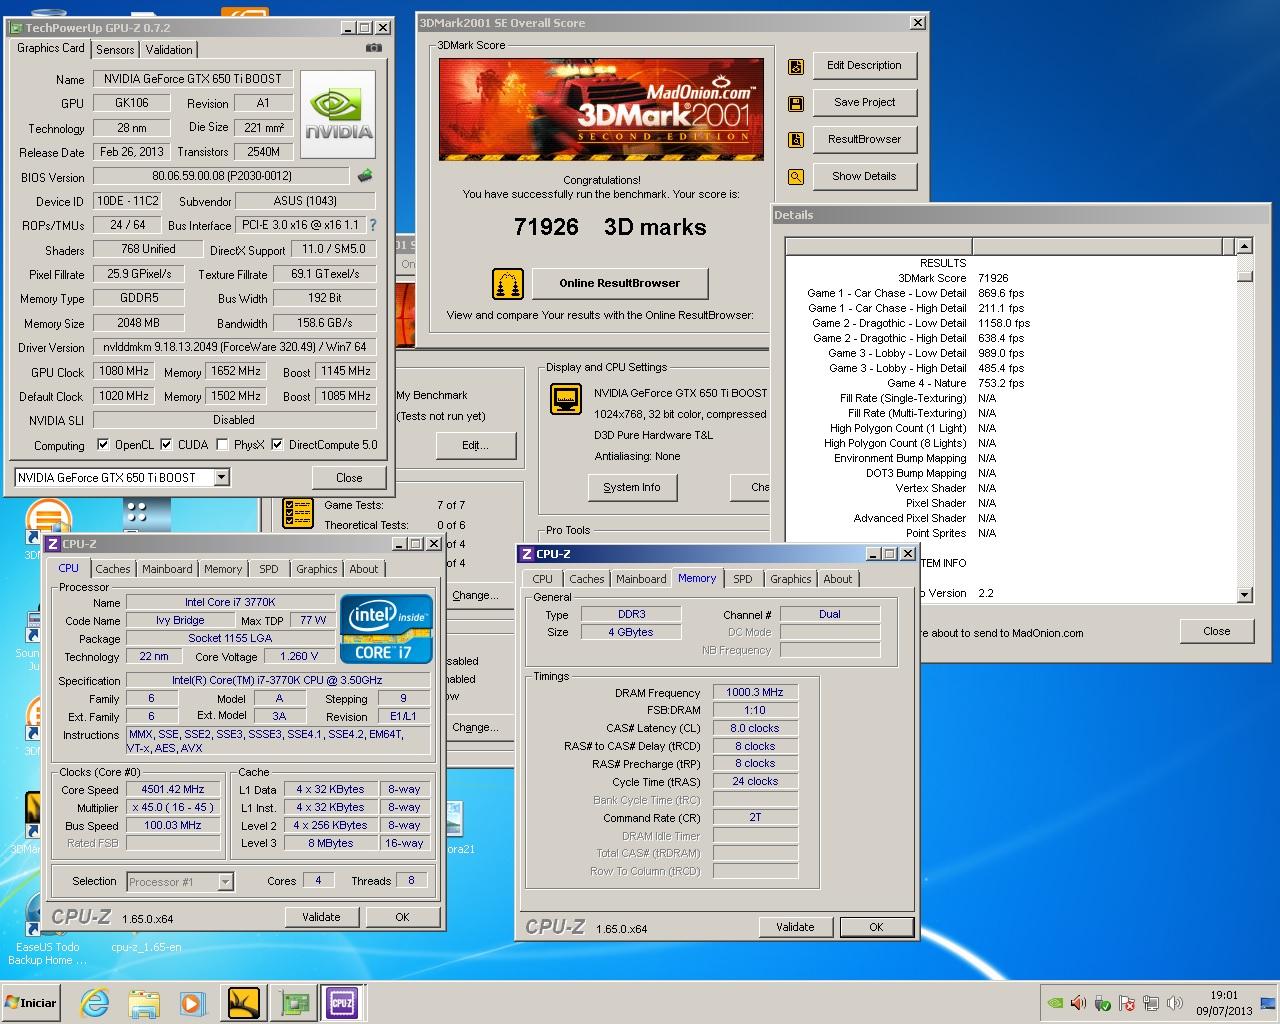Screen dimensions: 1280x1024
Task: Click the GPU-Z green taskbar icon
Action: [293, 1002]
